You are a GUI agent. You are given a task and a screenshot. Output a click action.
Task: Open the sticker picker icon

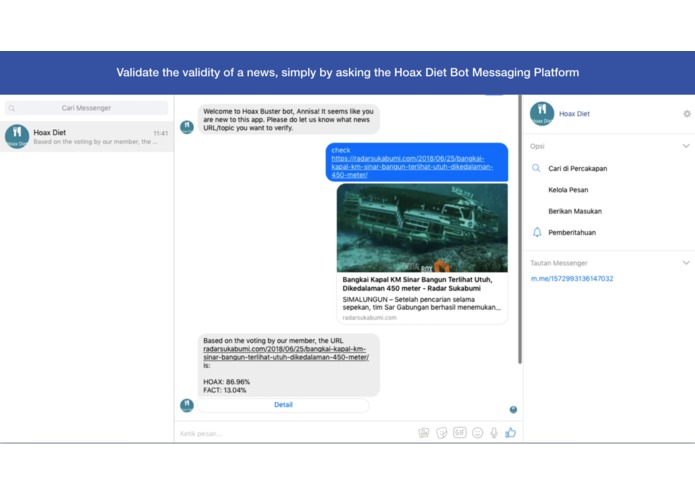point(441,433)
